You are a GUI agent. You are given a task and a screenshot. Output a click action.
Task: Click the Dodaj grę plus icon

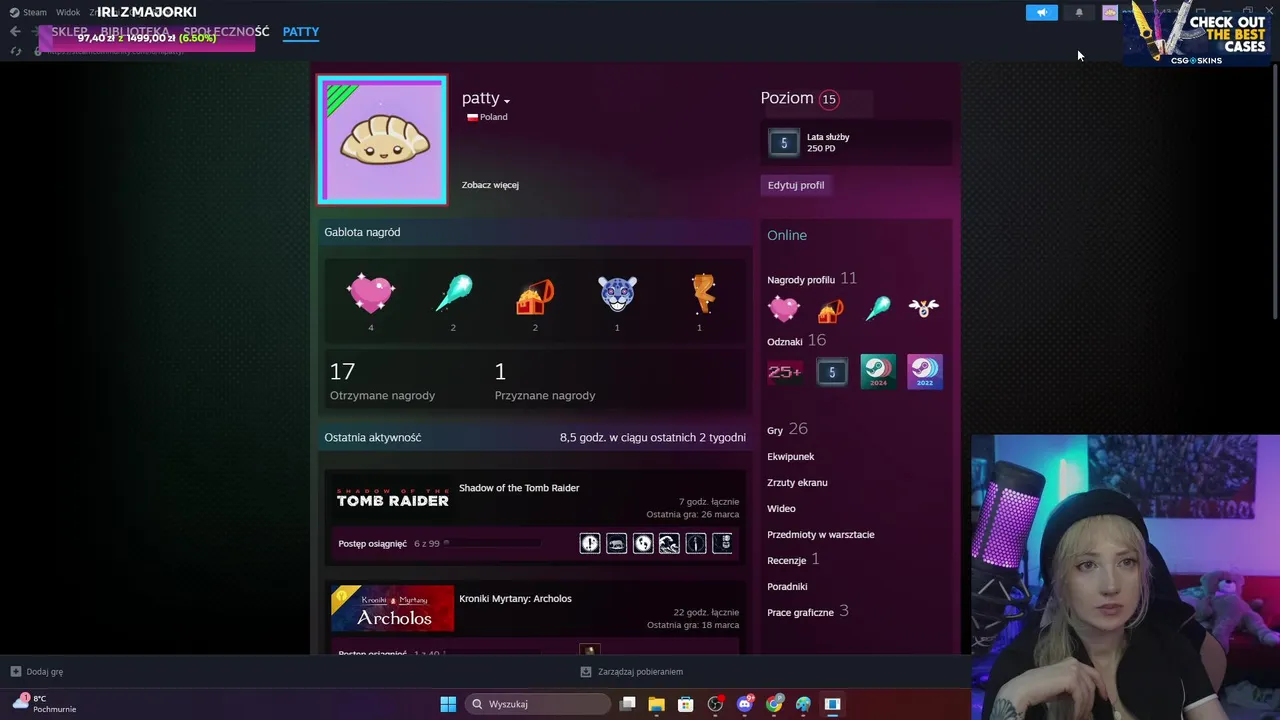16,672
